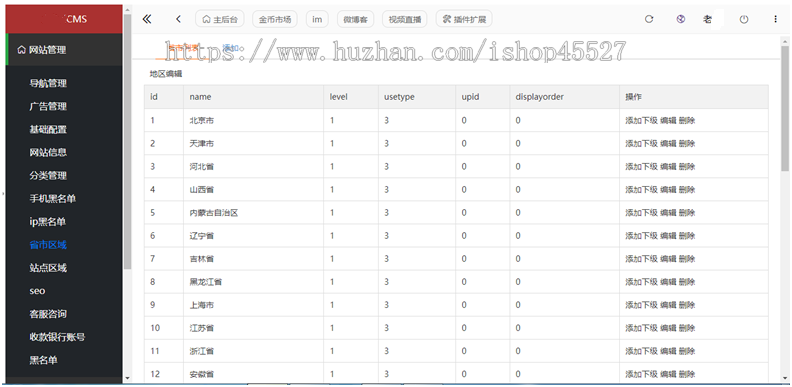Open 站点区域 in sidebar
The image size is (792, 387).
tap(48, 268)
